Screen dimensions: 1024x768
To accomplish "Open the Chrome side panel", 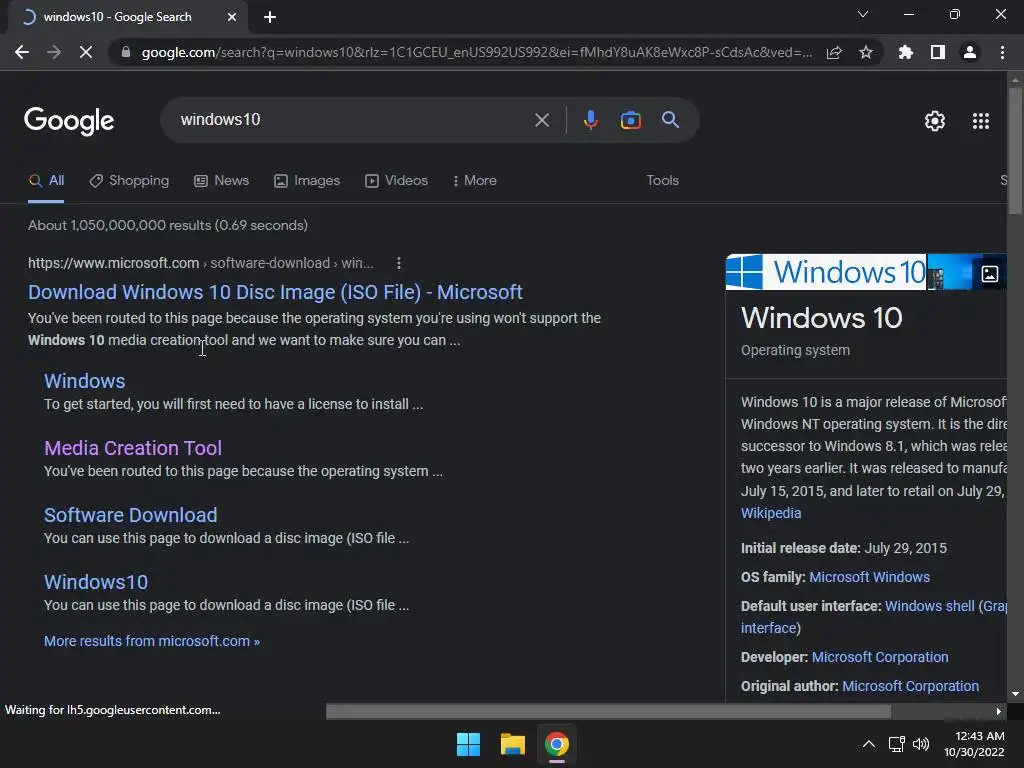I will pos(938,52).
